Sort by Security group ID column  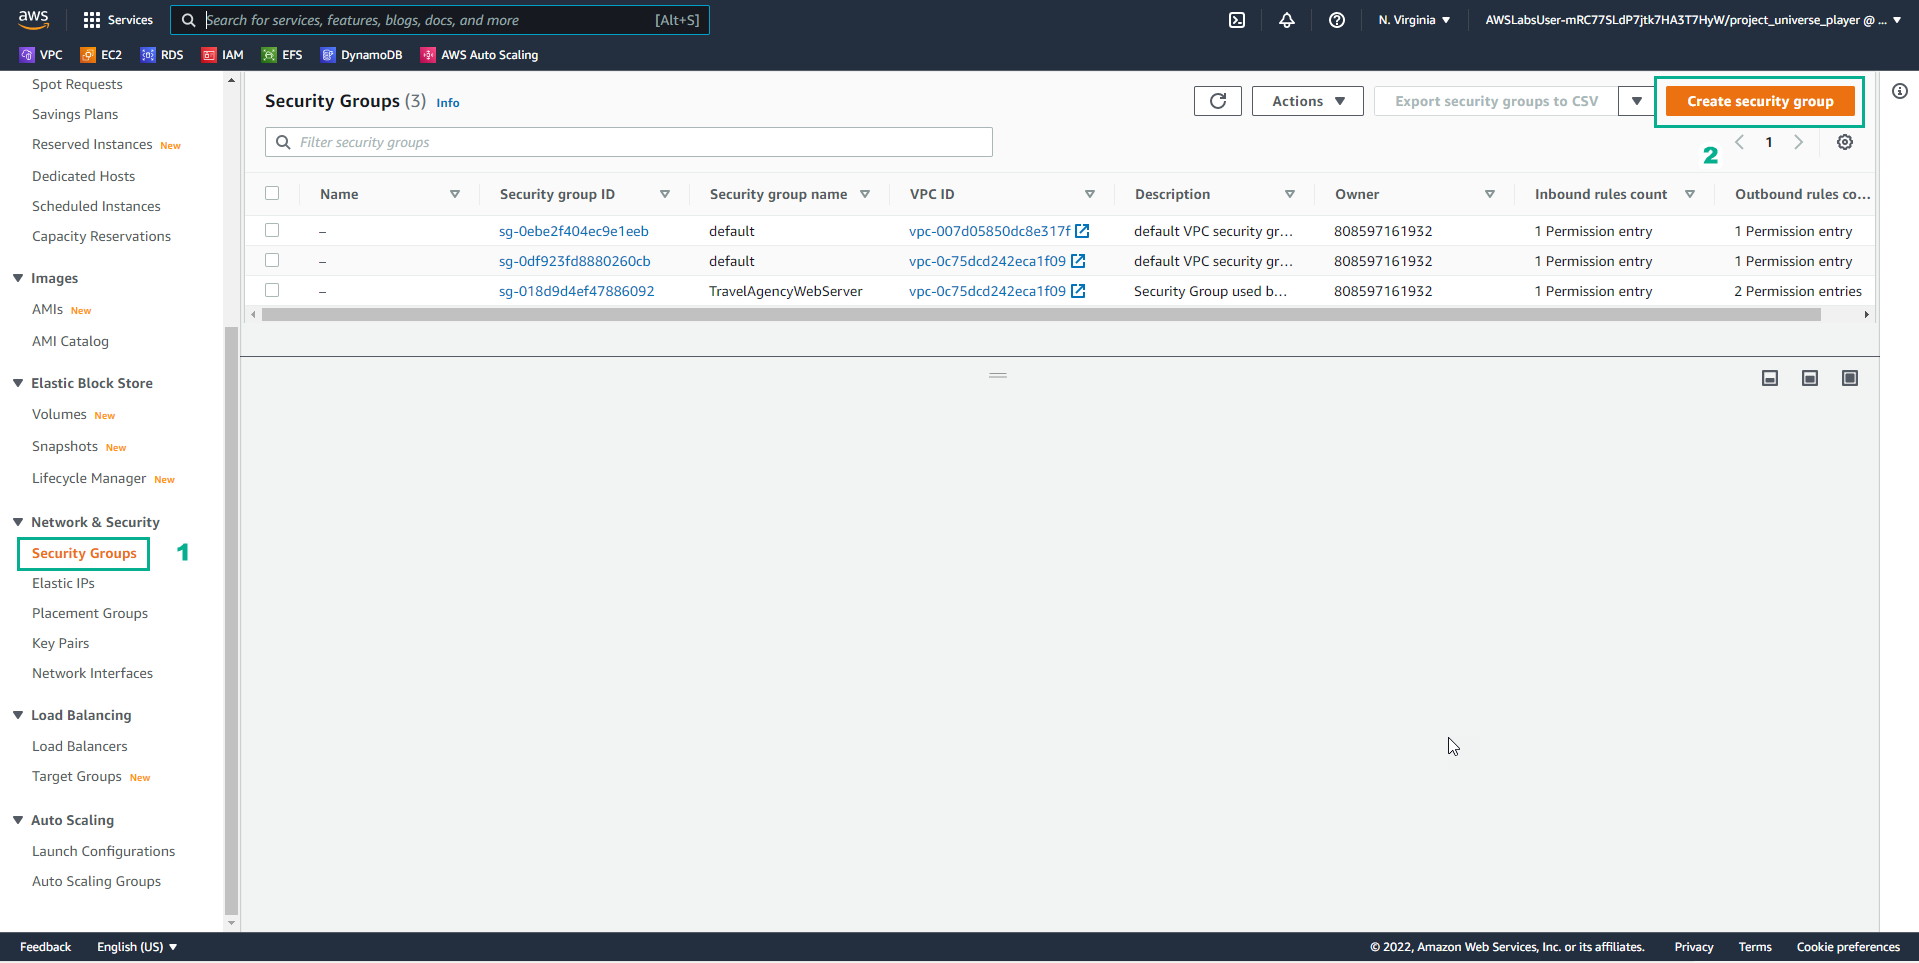pos(665,194)
